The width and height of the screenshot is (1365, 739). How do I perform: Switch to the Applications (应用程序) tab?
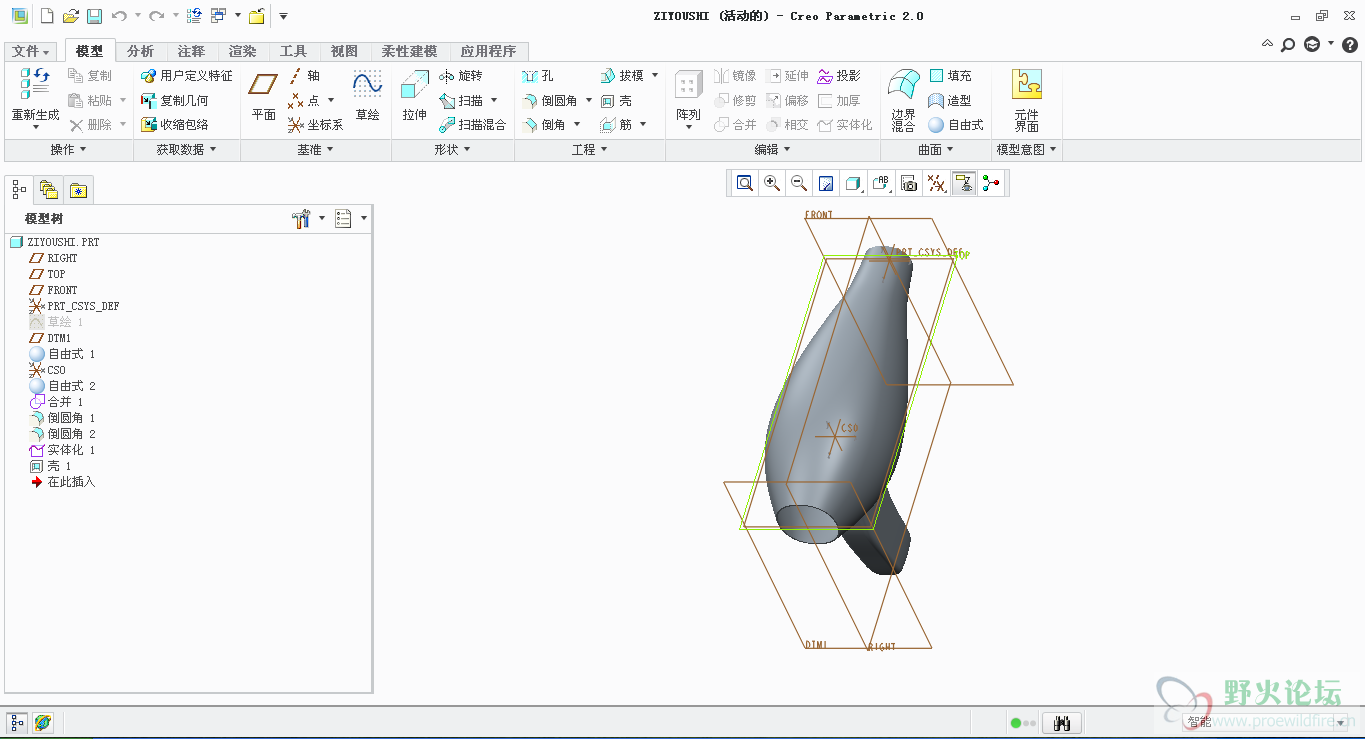[x=488, y=51]
